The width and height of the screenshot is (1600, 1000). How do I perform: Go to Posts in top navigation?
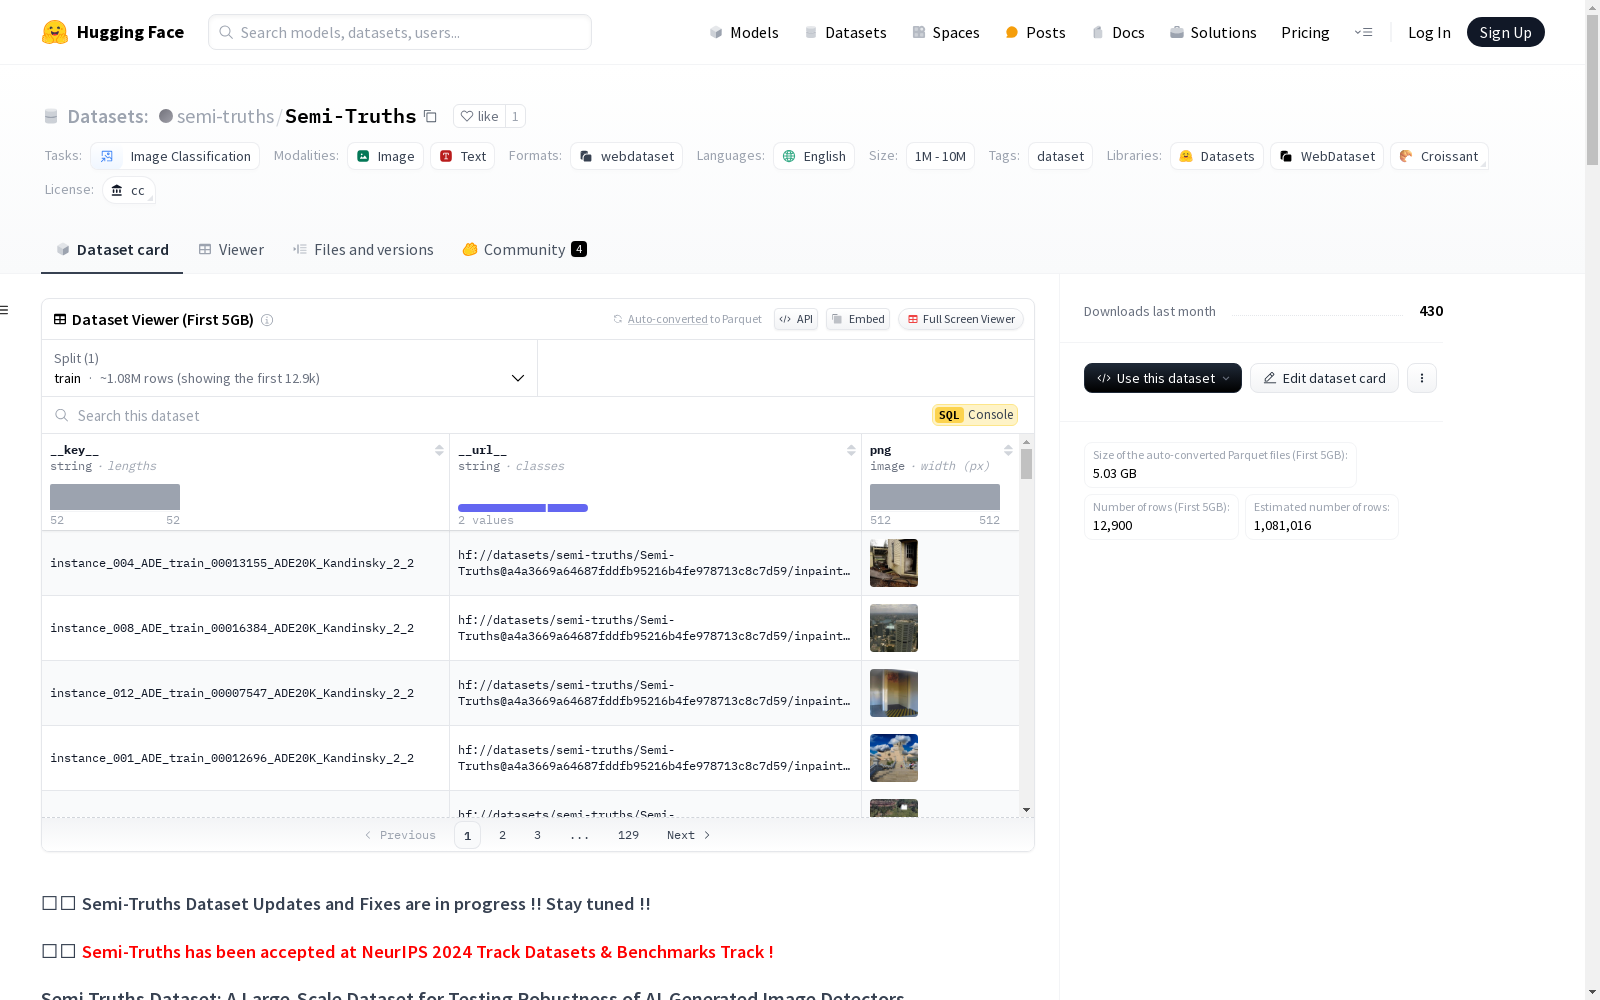click(x=1035, y=32)
